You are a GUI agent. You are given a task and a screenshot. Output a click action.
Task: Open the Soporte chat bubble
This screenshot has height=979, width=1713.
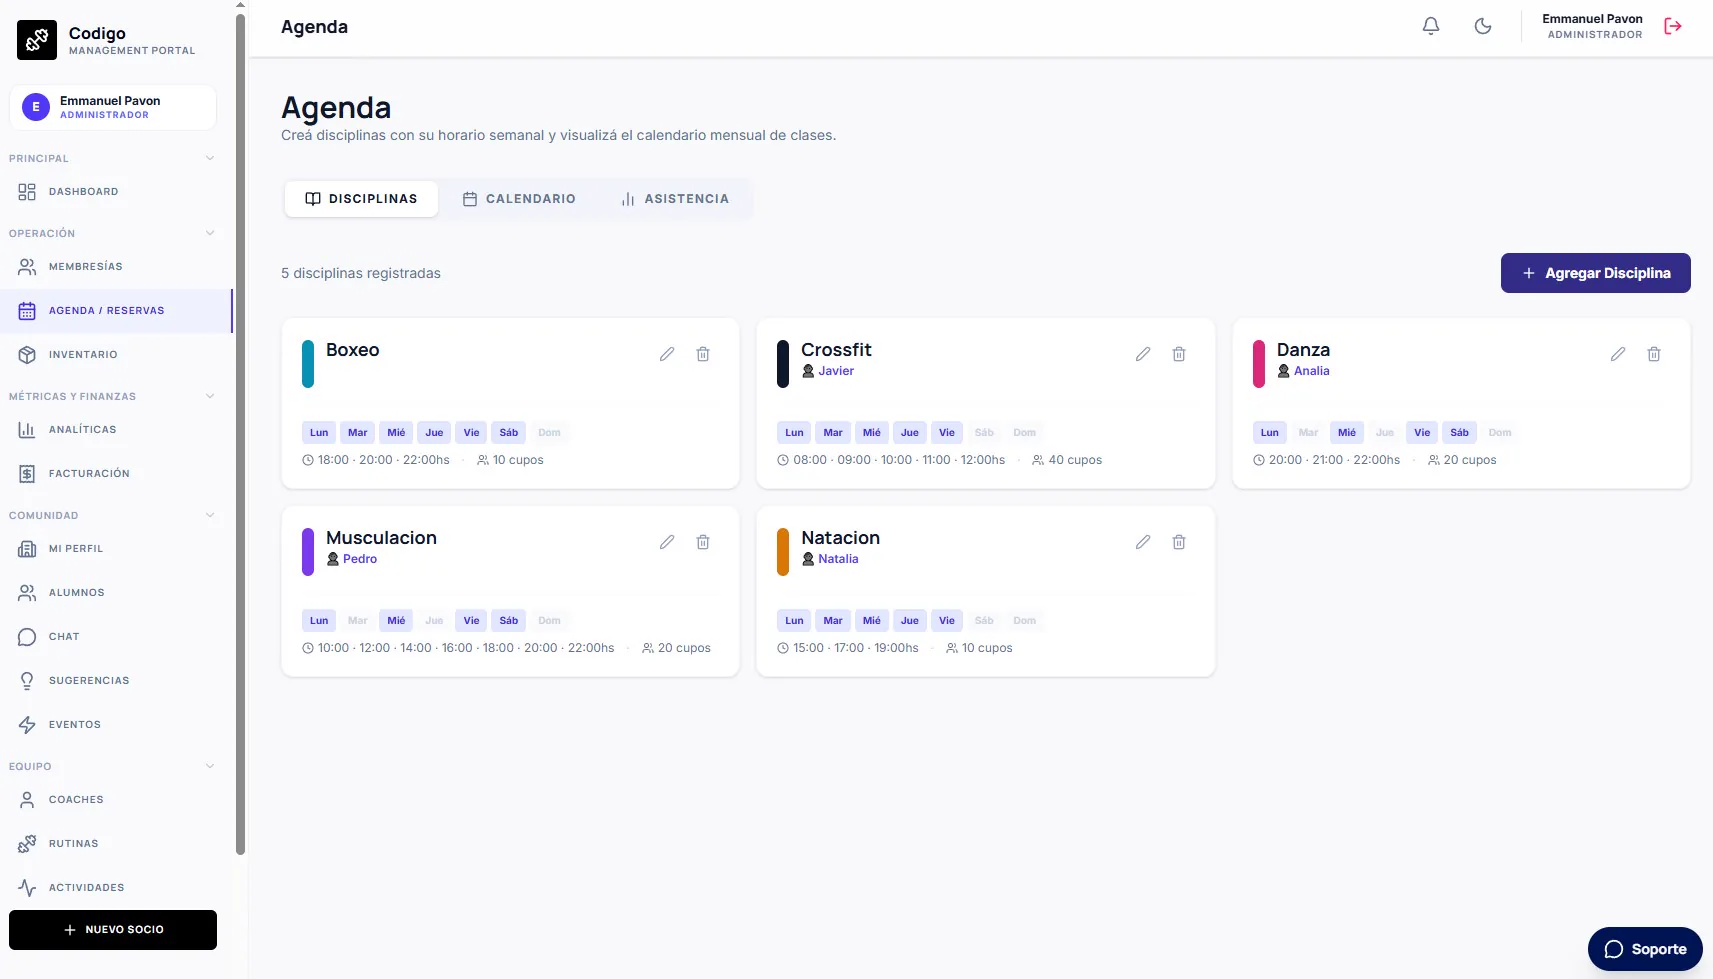tap(1645, 949)
